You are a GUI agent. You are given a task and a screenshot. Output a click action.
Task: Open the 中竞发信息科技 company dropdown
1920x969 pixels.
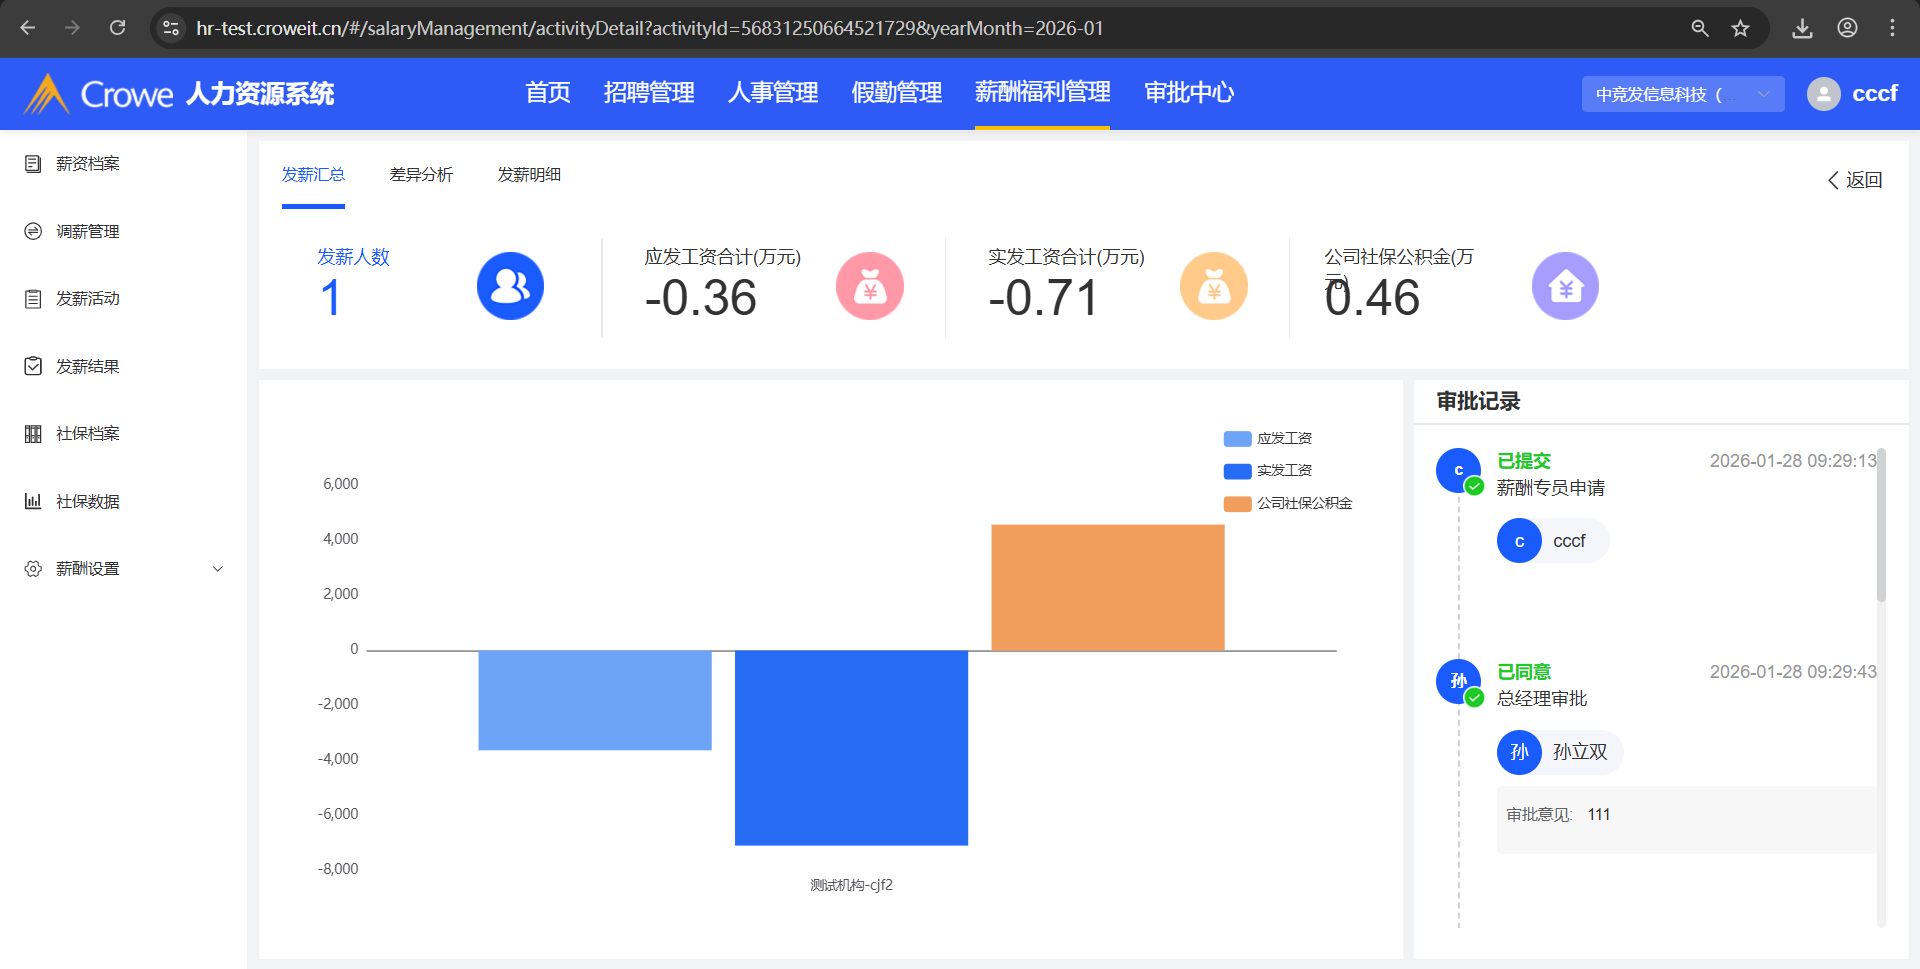click(x=1682, y=94)
